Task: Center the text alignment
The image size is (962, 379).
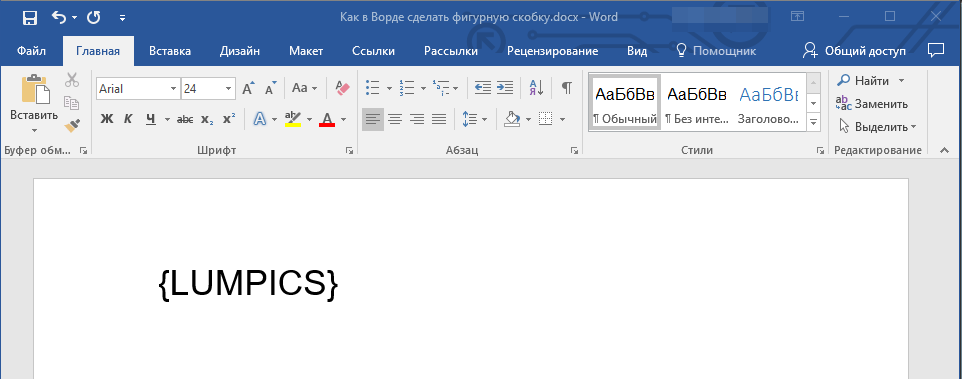Action: coord(394,120)
